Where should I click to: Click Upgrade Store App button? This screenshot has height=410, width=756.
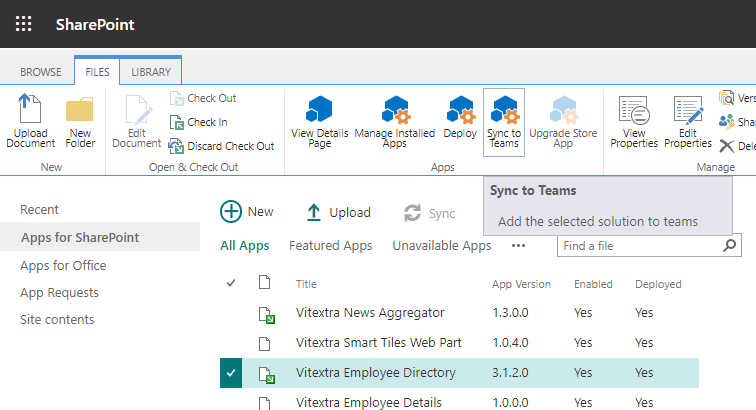563,122
